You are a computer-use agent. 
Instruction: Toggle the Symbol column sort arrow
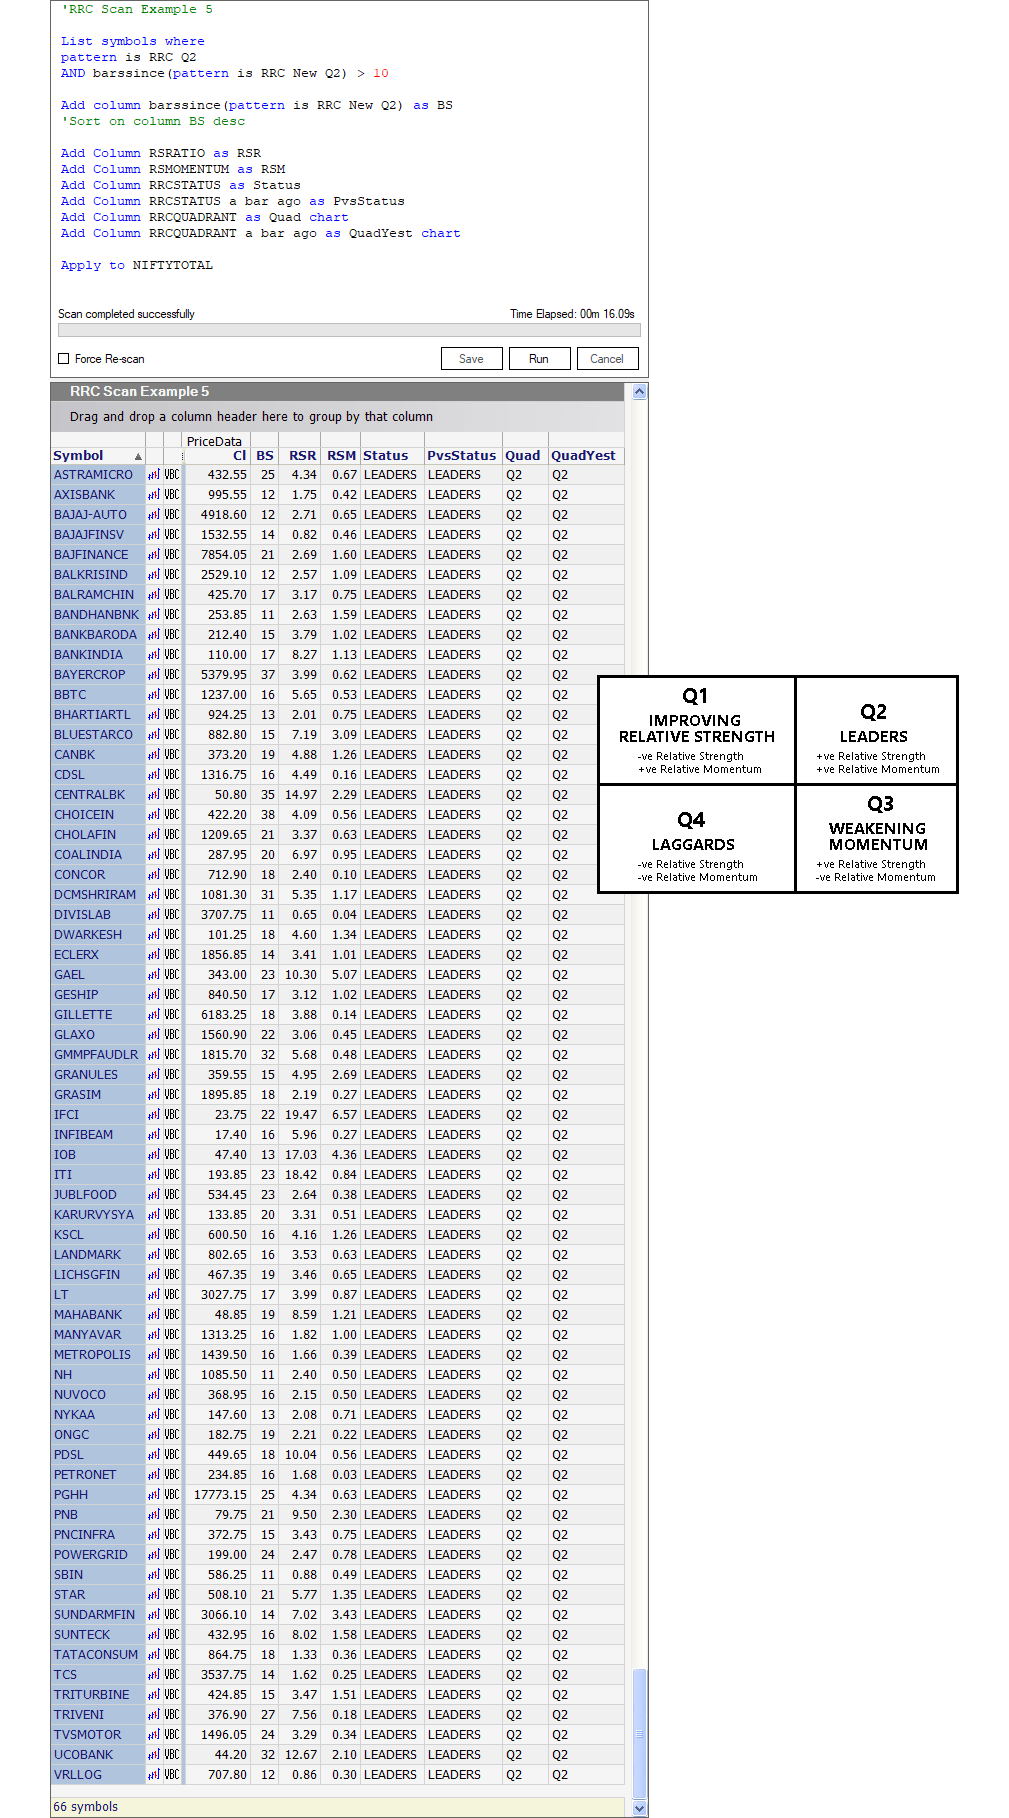click(138, 457)
